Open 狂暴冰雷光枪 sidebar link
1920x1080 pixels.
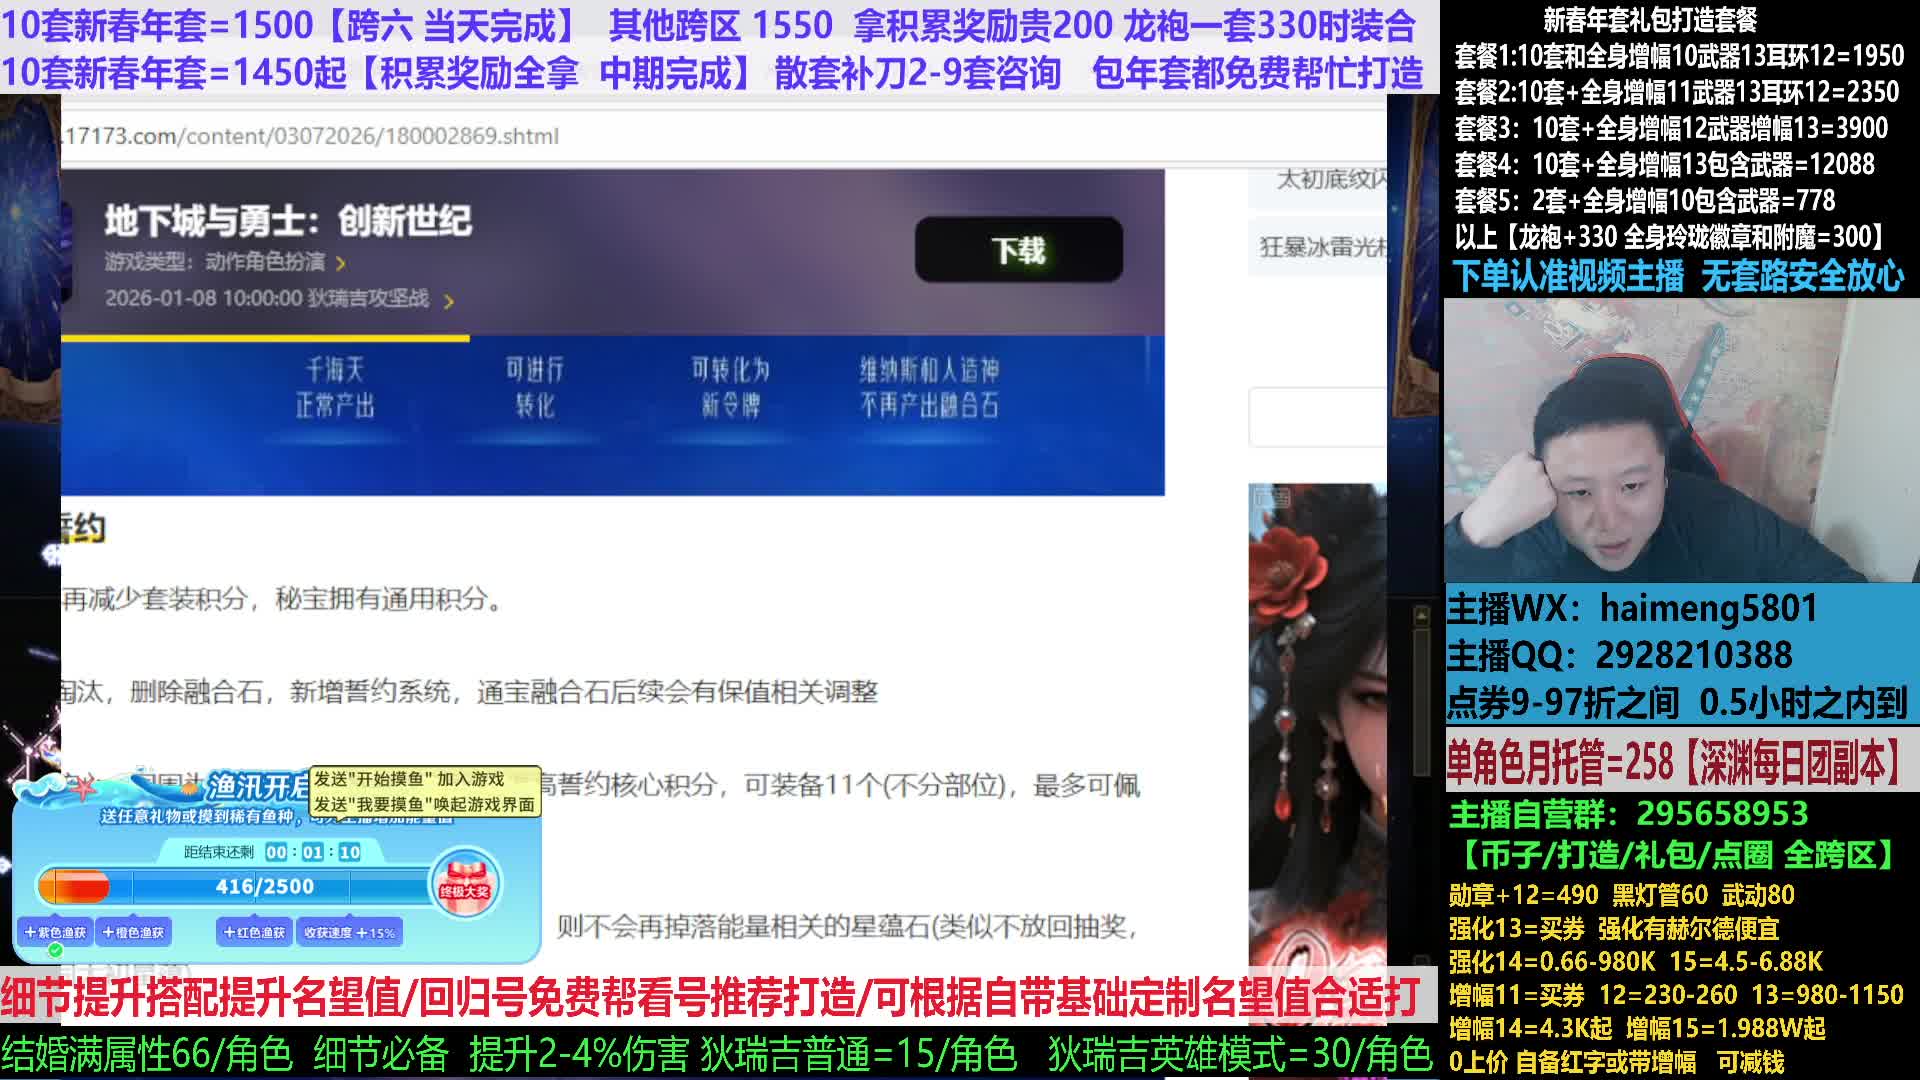(x=1322, y=247)
